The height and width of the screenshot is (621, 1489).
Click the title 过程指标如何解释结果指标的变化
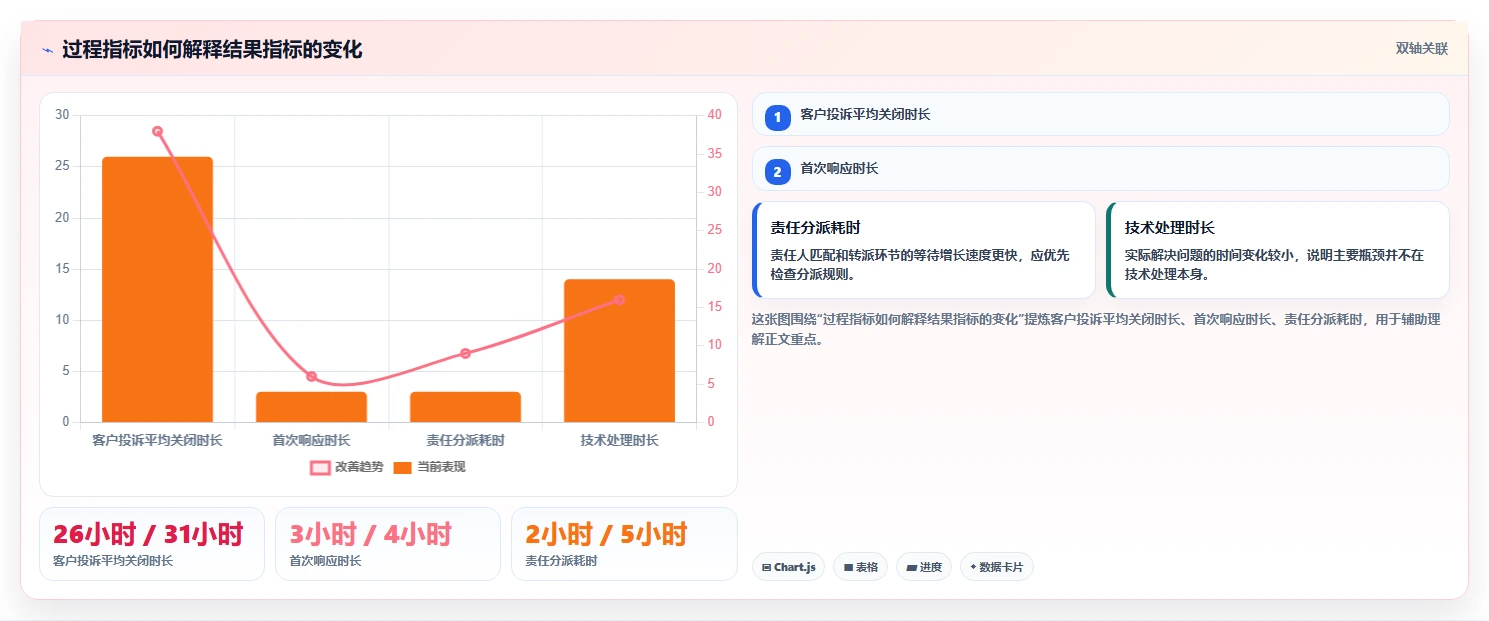click(212, 50)
